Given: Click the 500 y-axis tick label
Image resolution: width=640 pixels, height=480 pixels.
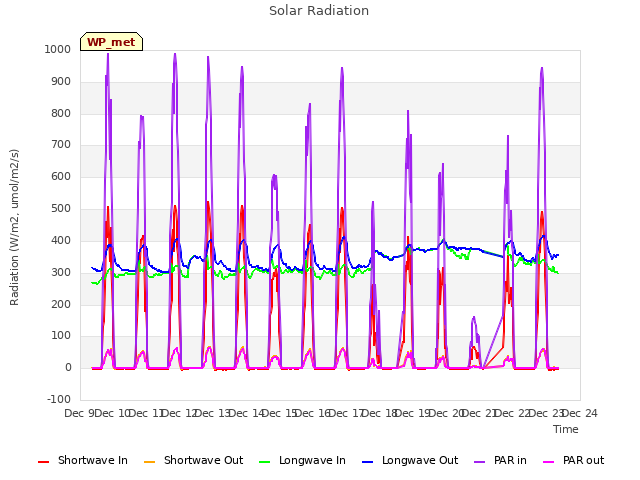Looking at the screenshot, I should (x=61, y=208).
